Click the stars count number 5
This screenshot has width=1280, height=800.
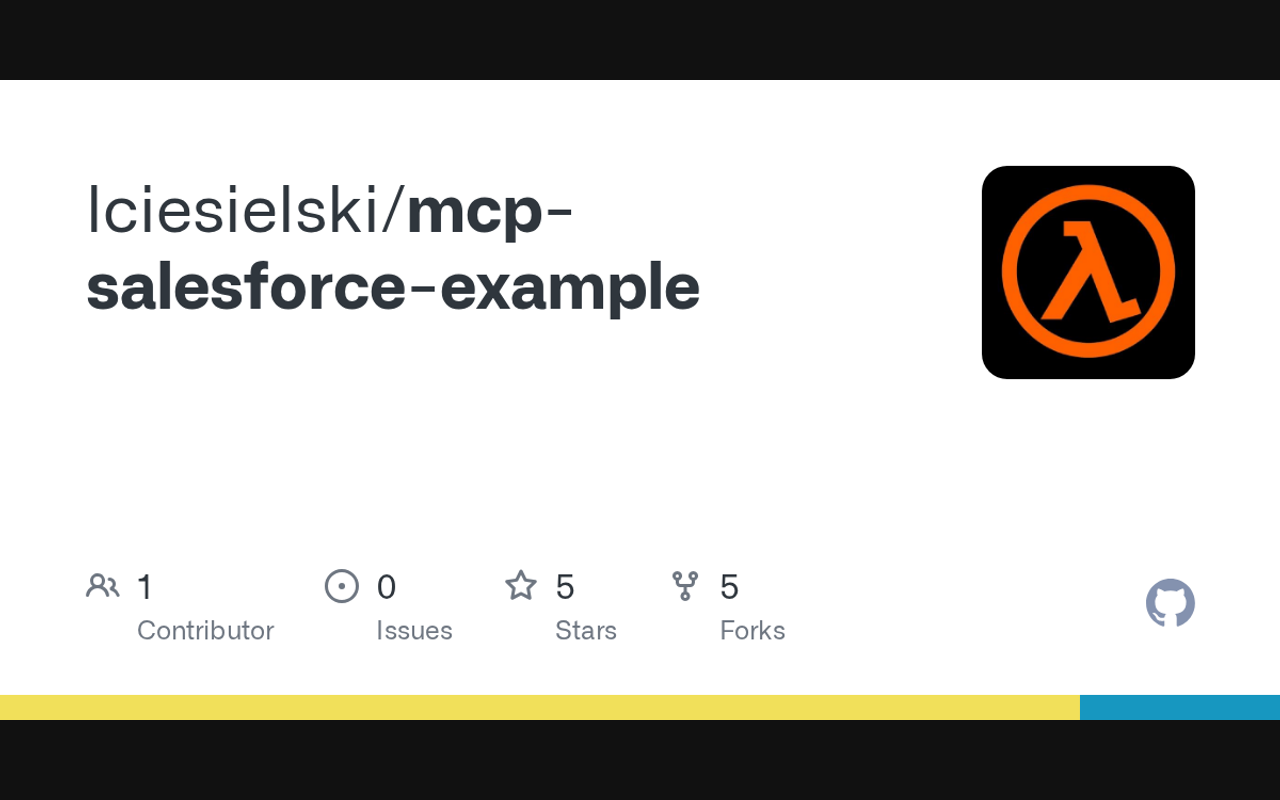(x=565, y=587)
